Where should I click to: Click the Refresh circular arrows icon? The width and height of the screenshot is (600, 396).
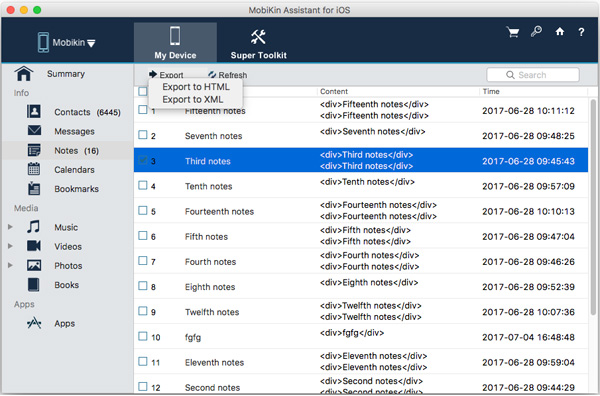(x=212, y=74)
